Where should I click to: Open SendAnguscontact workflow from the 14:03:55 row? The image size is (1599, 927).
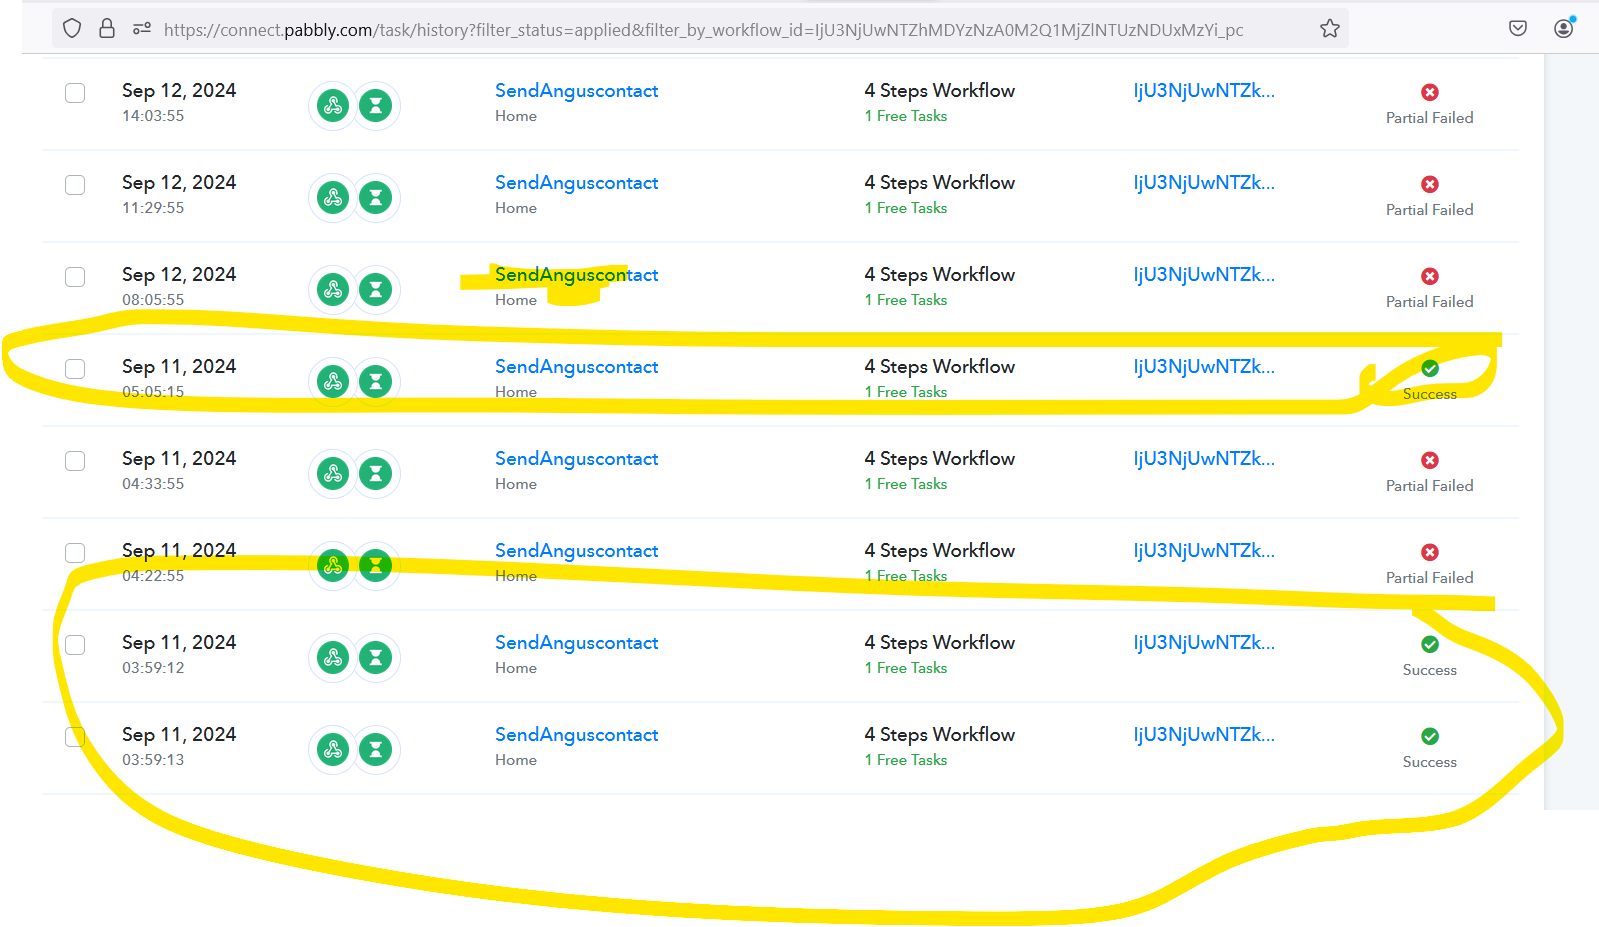(576, 91)
